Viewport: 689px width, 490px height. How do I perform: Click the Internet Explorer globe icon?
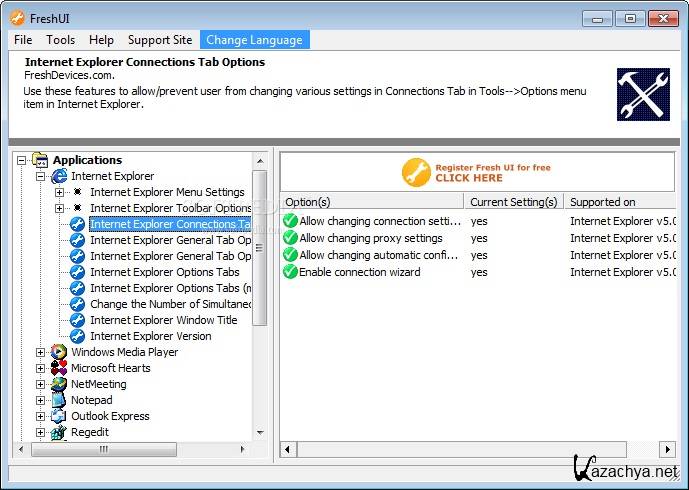tap(59, 176)
